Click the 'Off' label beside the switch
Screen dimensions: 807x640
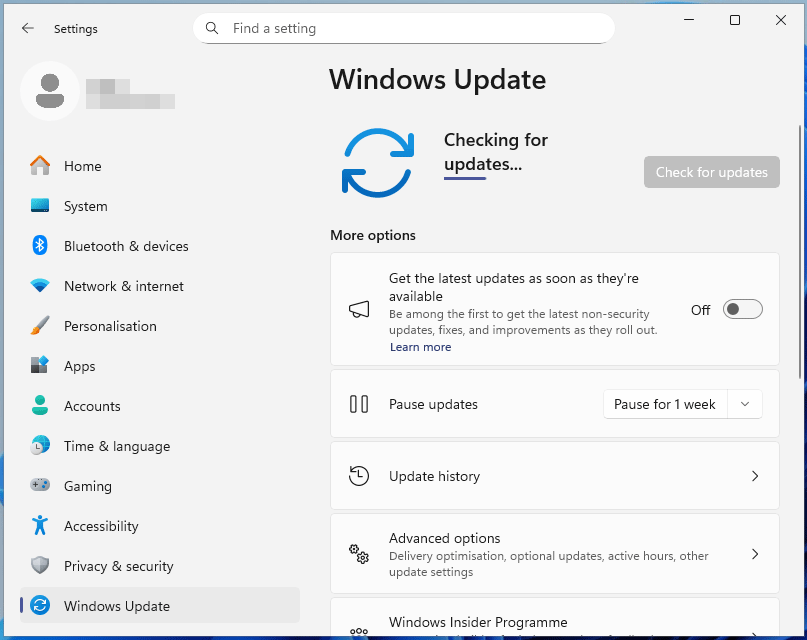tap(700, 310)
